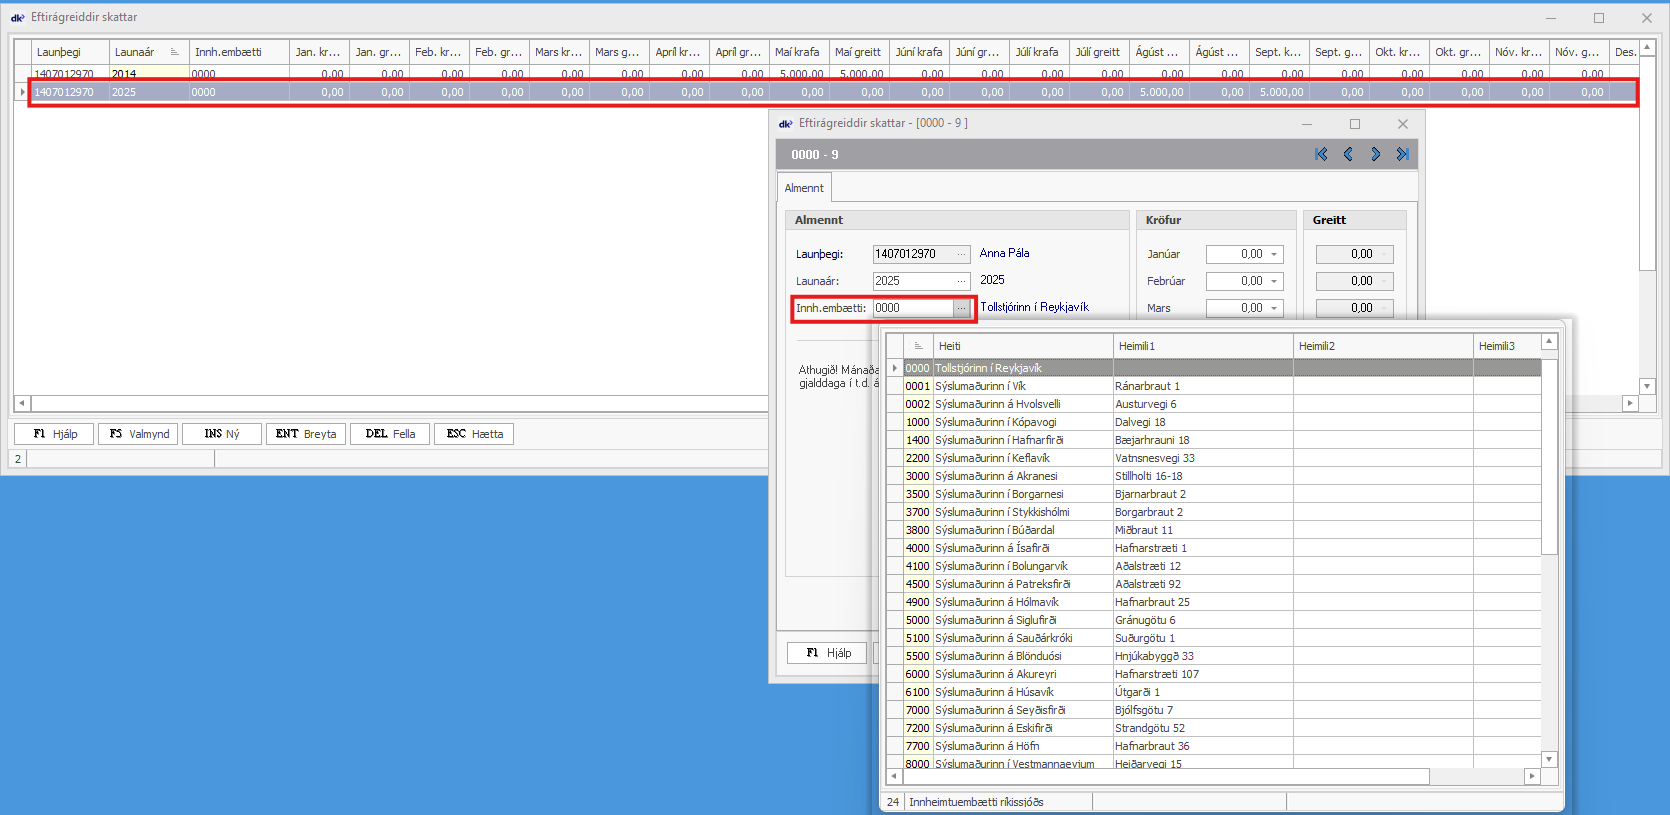The height and width of the screenshot is (815, 1670).
Task: Open lookup for Innh.embætti field
Action: click(x=961, y=308)
